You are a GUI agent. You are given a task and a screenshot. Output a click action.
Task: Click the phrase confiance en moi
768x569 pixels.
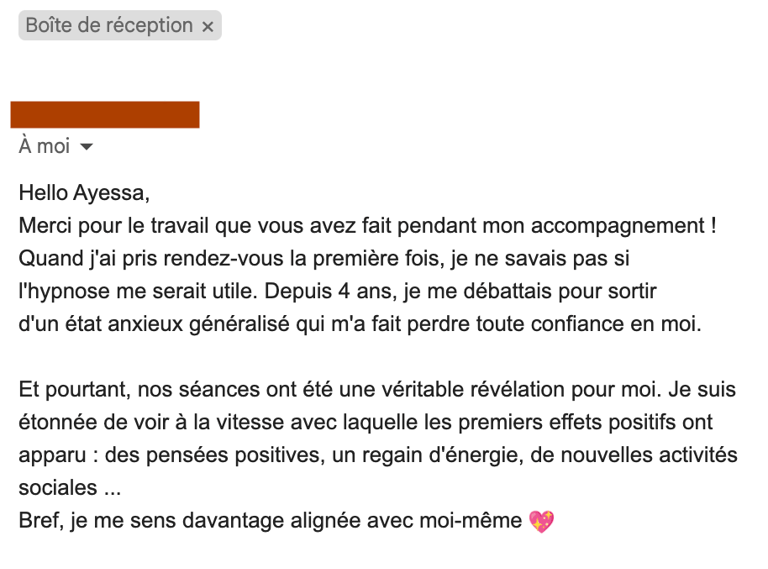click(x=616, y=324)
